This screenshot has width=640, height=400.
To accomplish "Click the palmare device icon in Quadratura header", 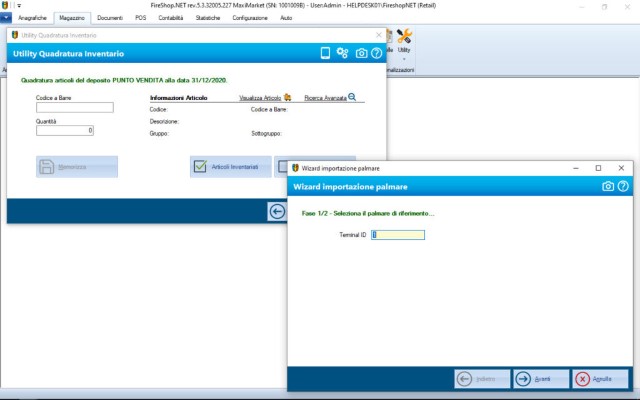I will coord(325,53).
